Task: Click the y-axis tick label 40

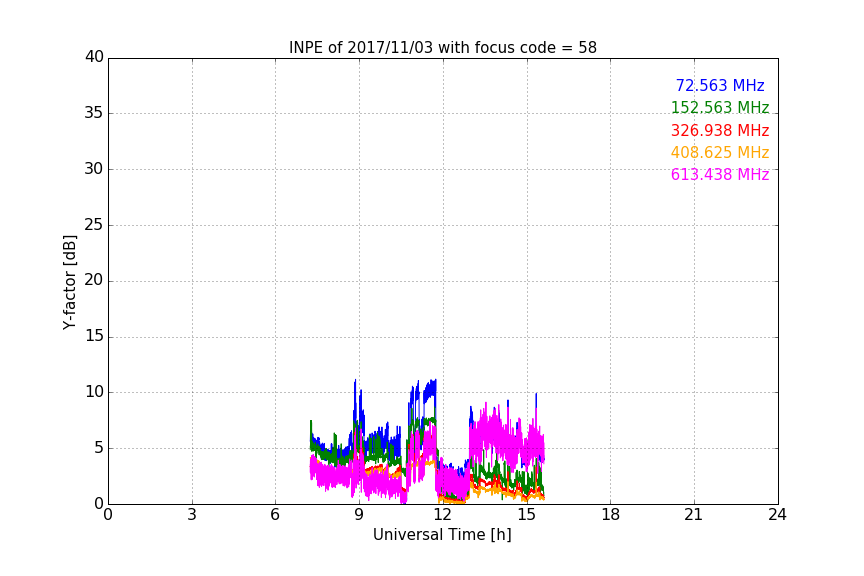Action: [94, 57]
